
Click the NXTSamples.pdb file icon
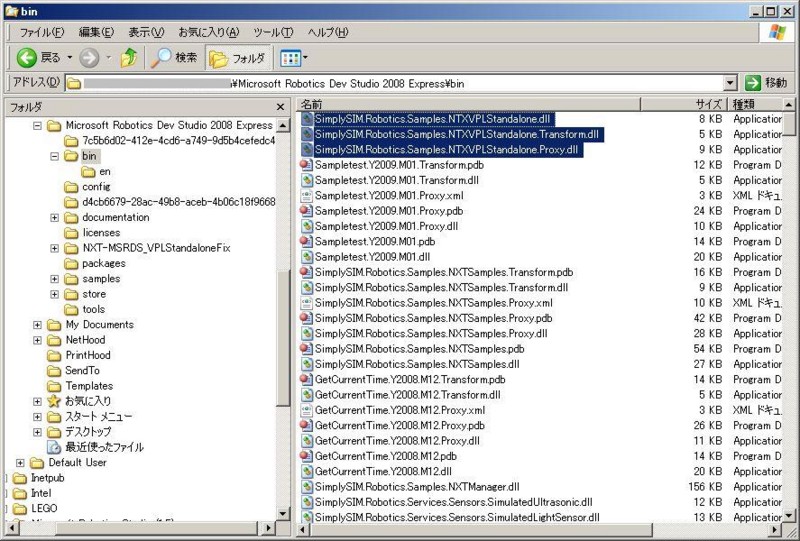[306, 349]
